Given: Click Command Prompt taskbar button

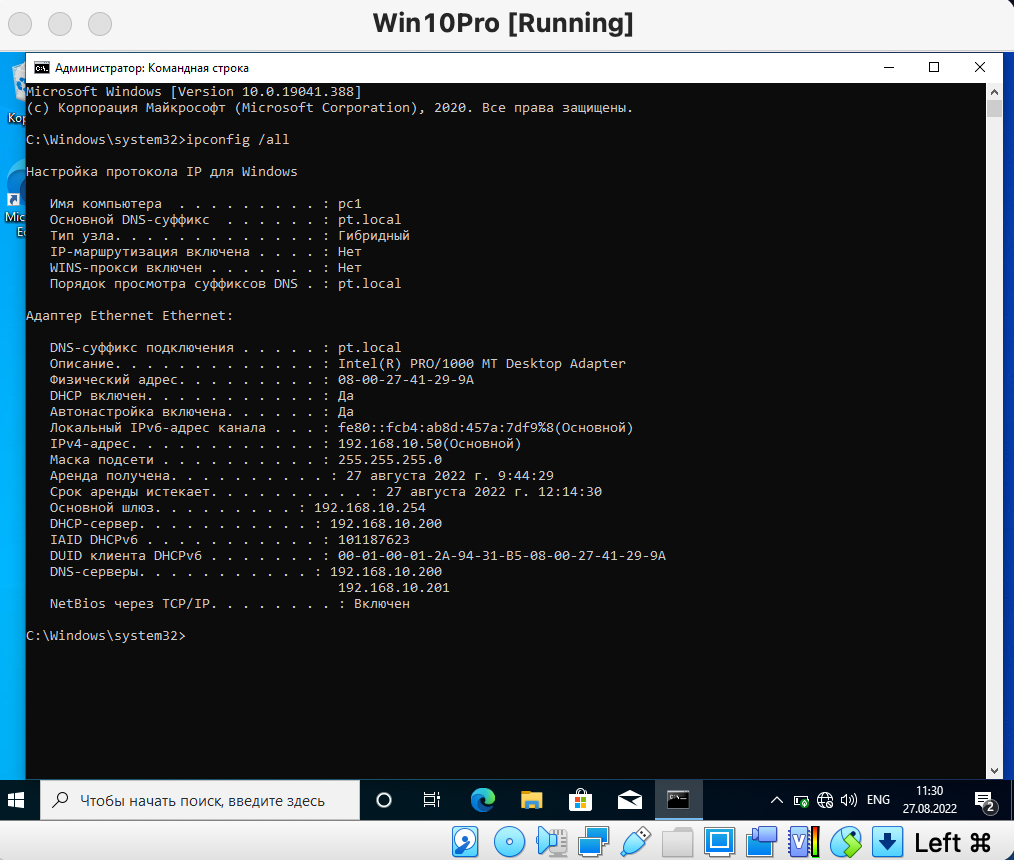Looking at the screenshot, I should tap(678, 801).
